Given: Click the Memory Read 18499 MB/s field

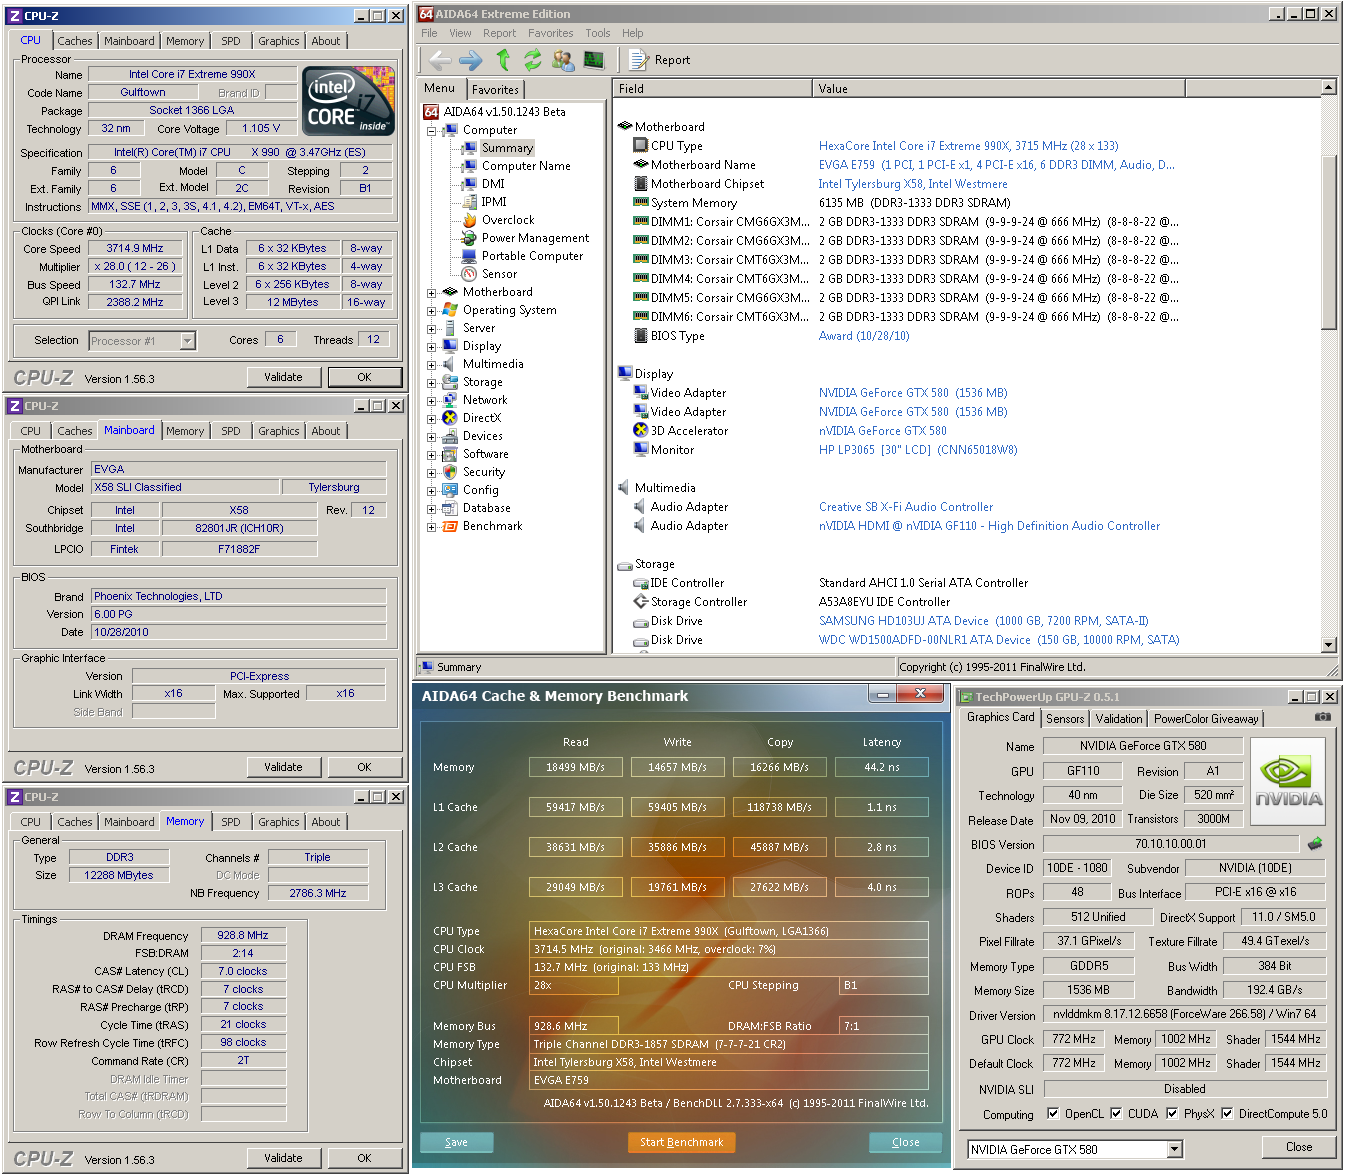Looking at the screenshot, I should coord(575,767).
